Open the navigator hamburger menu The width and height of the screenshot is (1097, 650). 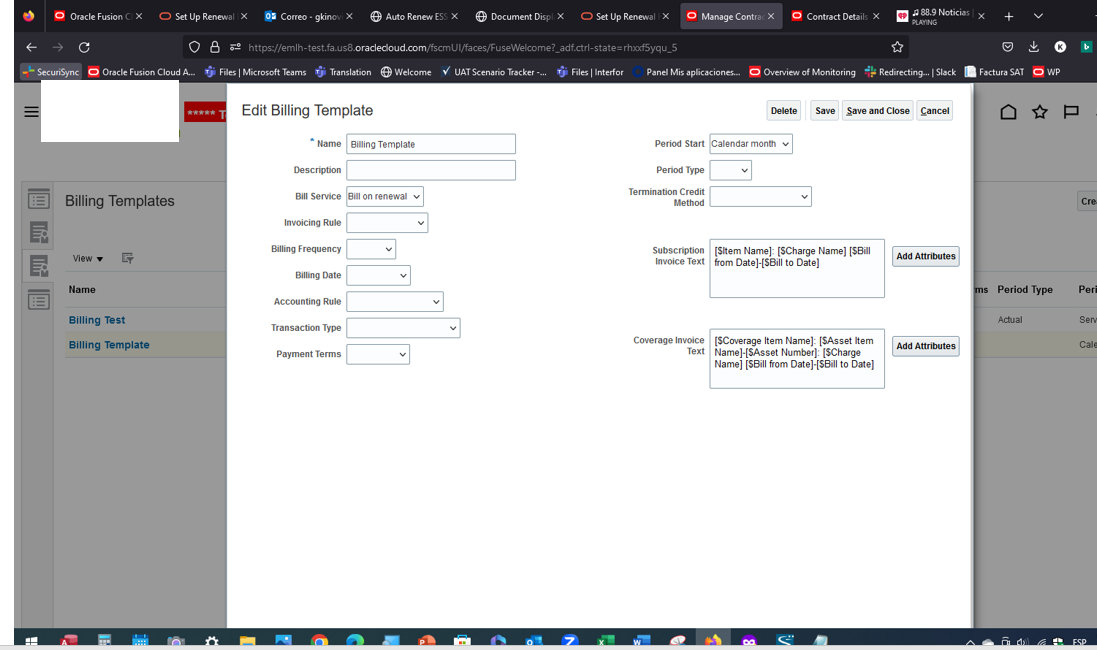[x=31, y=112]
